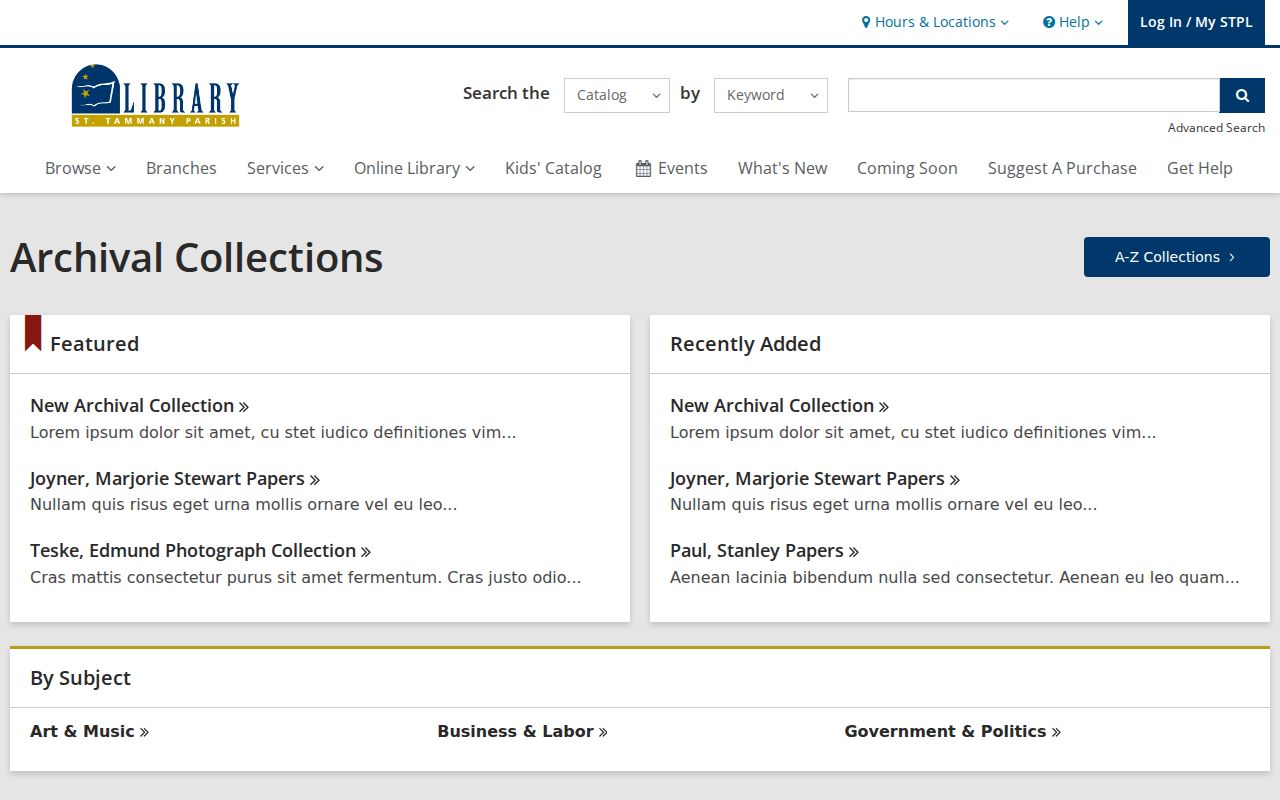Open the Get Help page
Image resolution: width=1280 pixels, height=800 pixels.
click(1199, 168)
